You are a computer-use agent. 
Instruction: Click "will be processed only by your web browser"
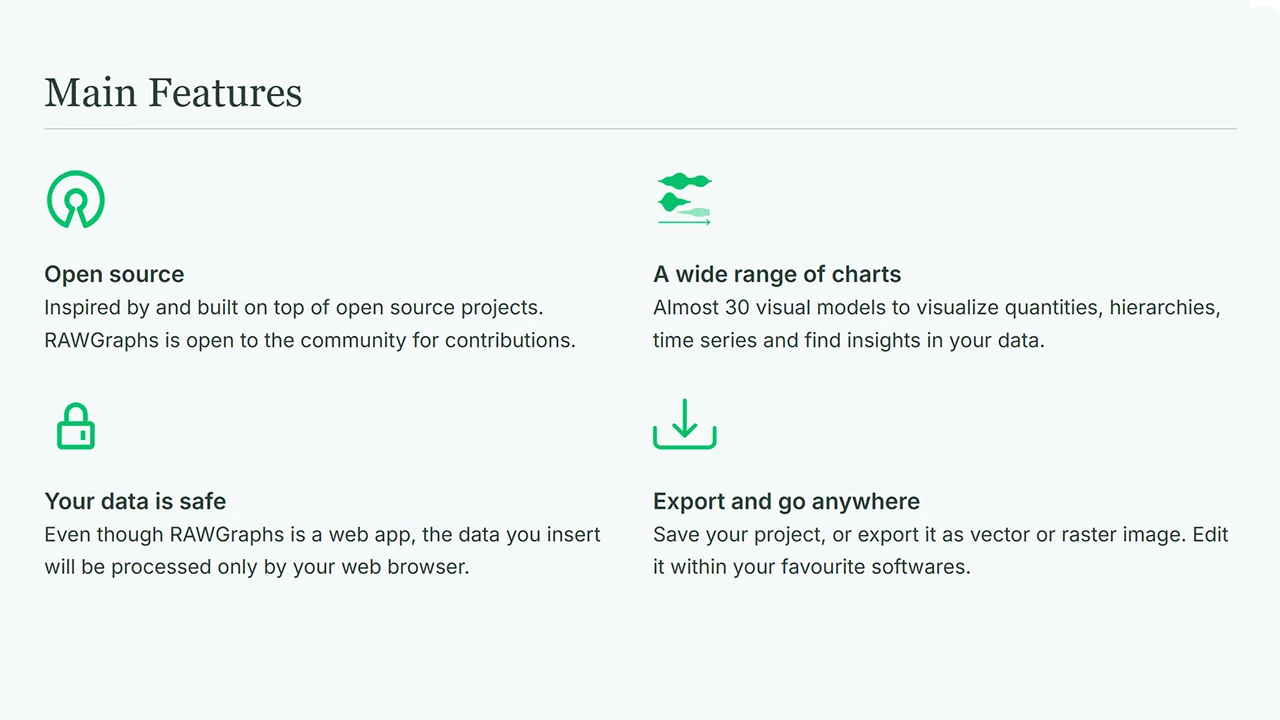coord(256,567)
